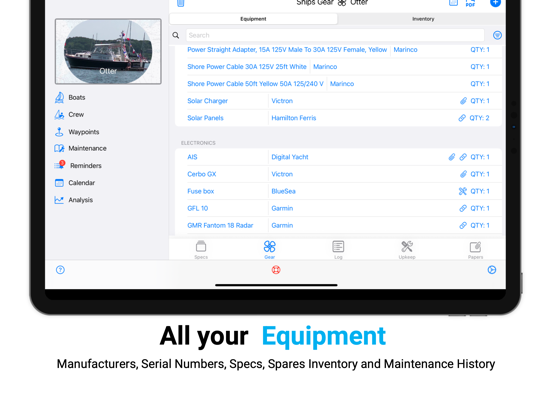
Task: Switch to the Inventory segment
Action: (x=423, y=19)
